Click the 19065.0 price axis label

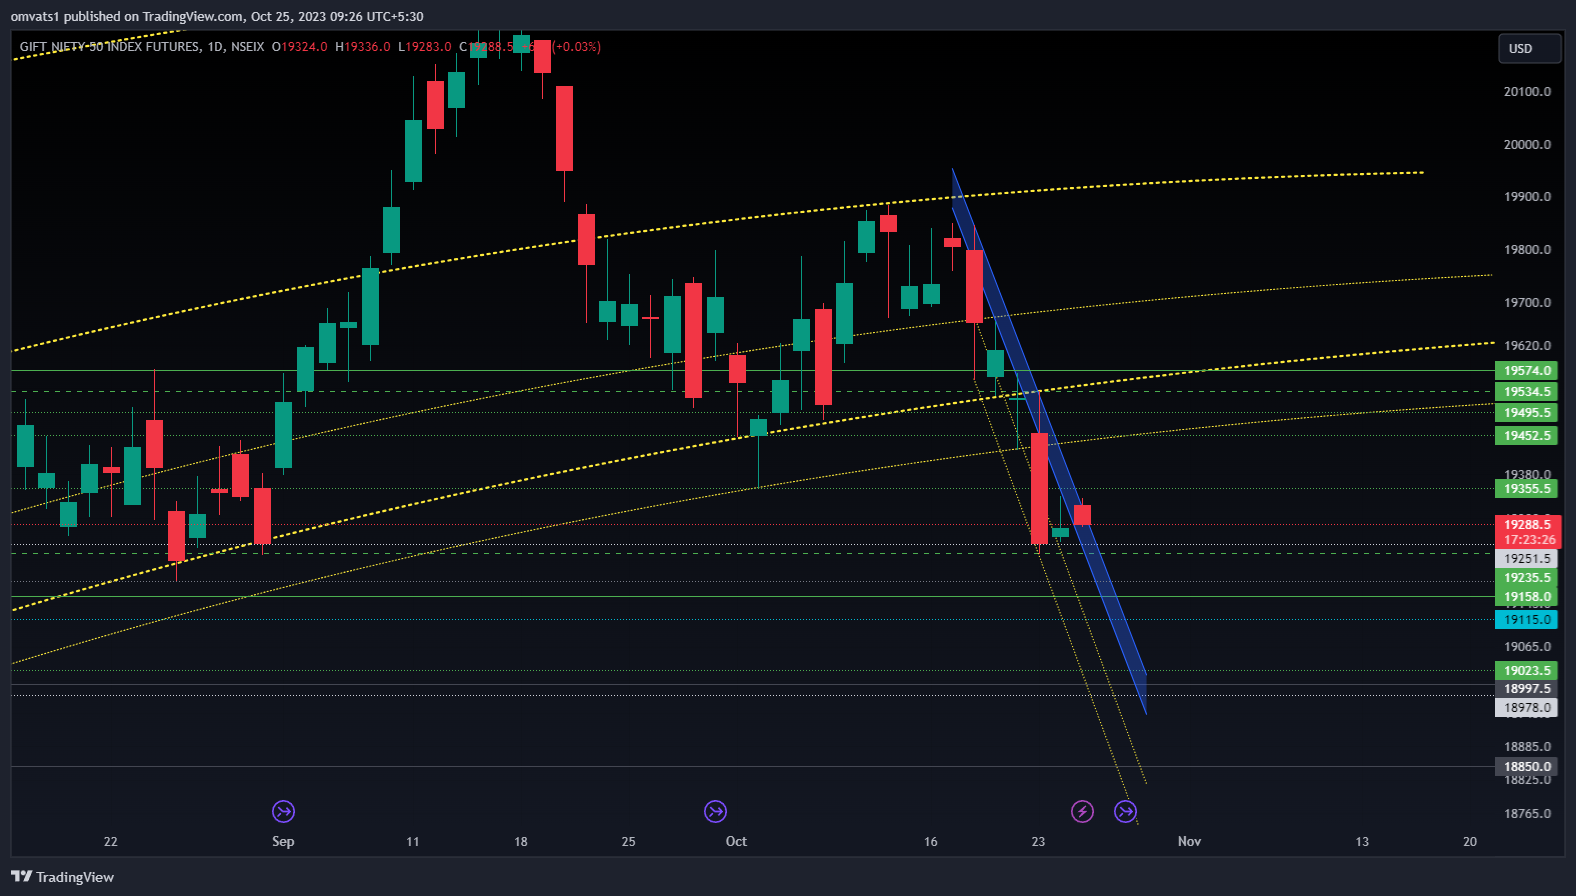[x=1527, y=647]
